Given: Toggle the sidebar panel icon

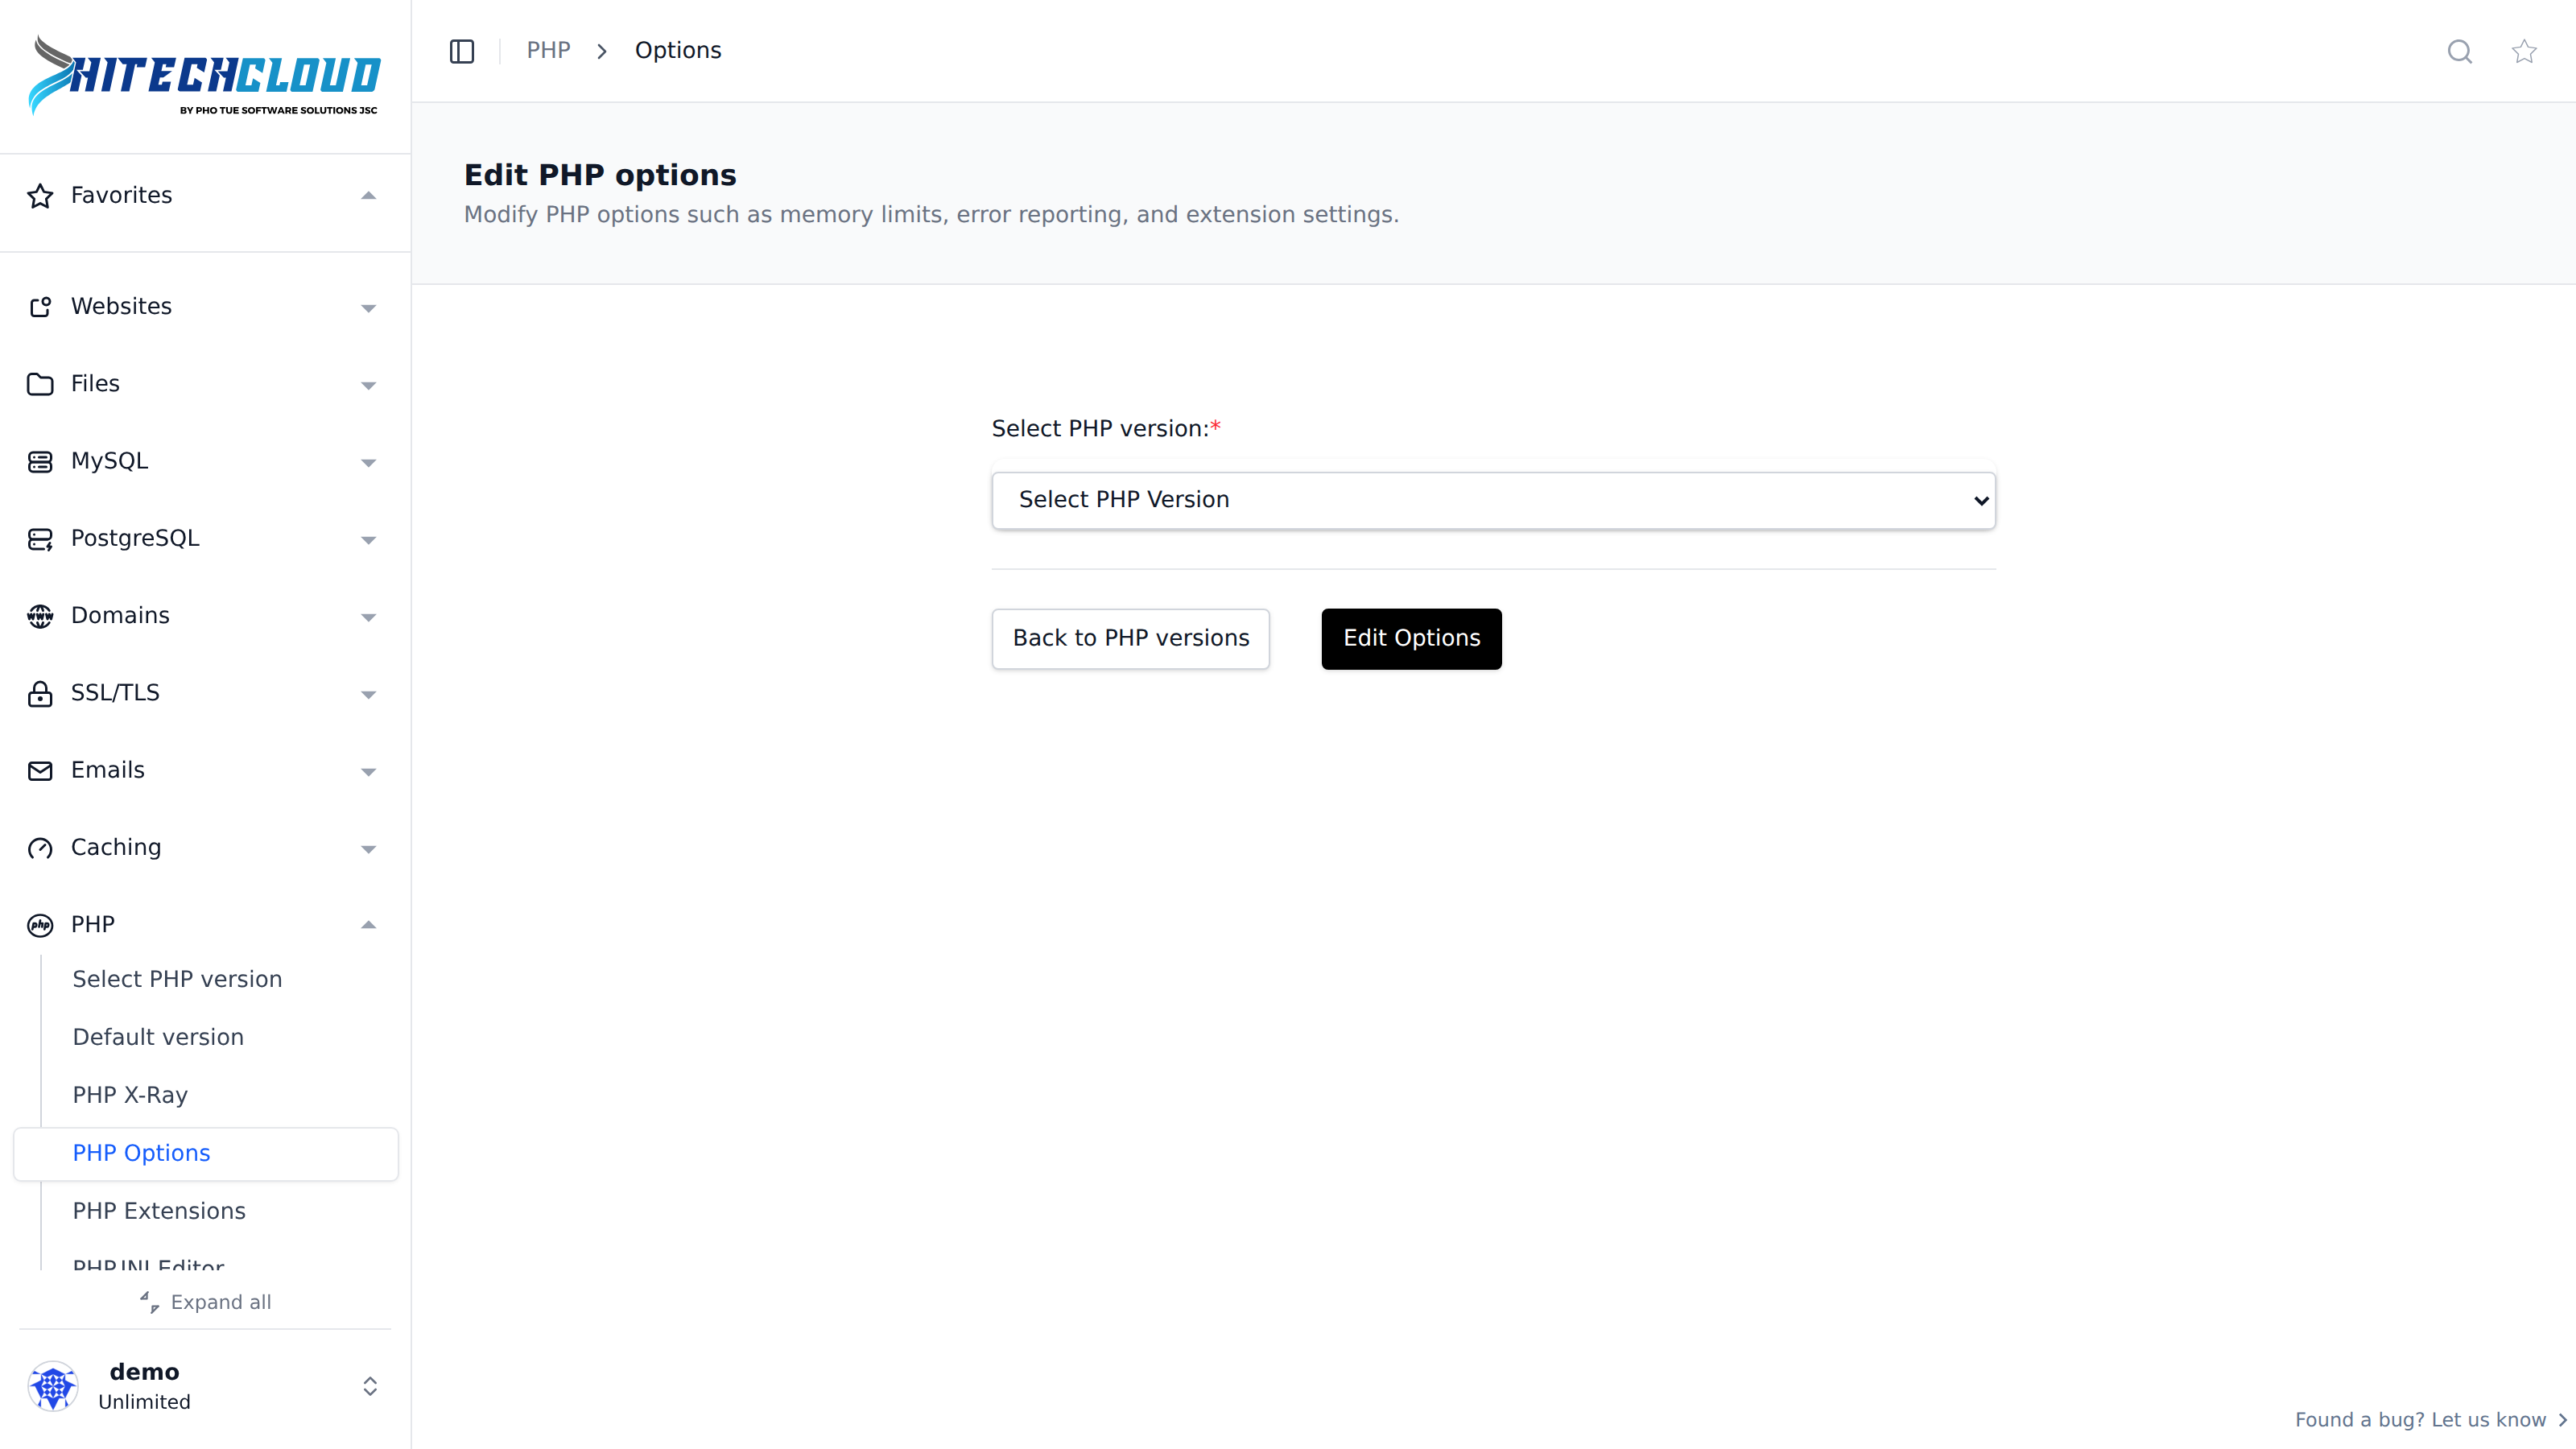Looking at the screenshot, I should (462, 51).
